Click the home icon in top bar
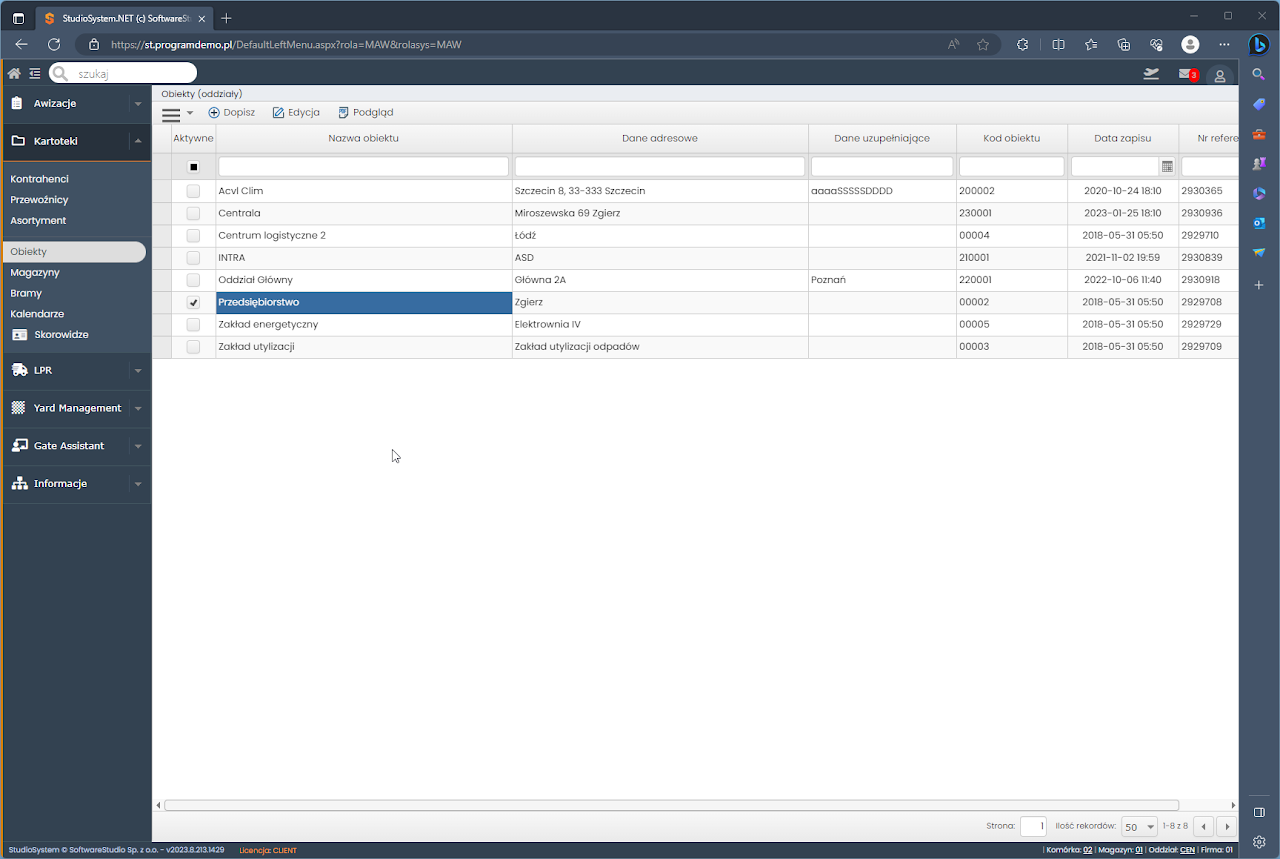This screenshot has width=1280, height=859. click(x=14, y=73)
